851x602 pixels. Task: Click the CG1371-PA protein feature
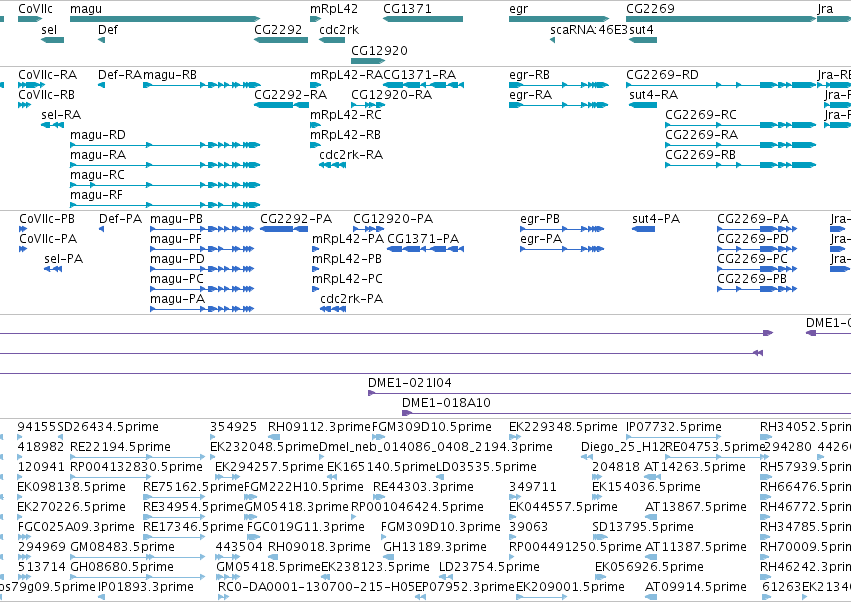coord(426,249)
